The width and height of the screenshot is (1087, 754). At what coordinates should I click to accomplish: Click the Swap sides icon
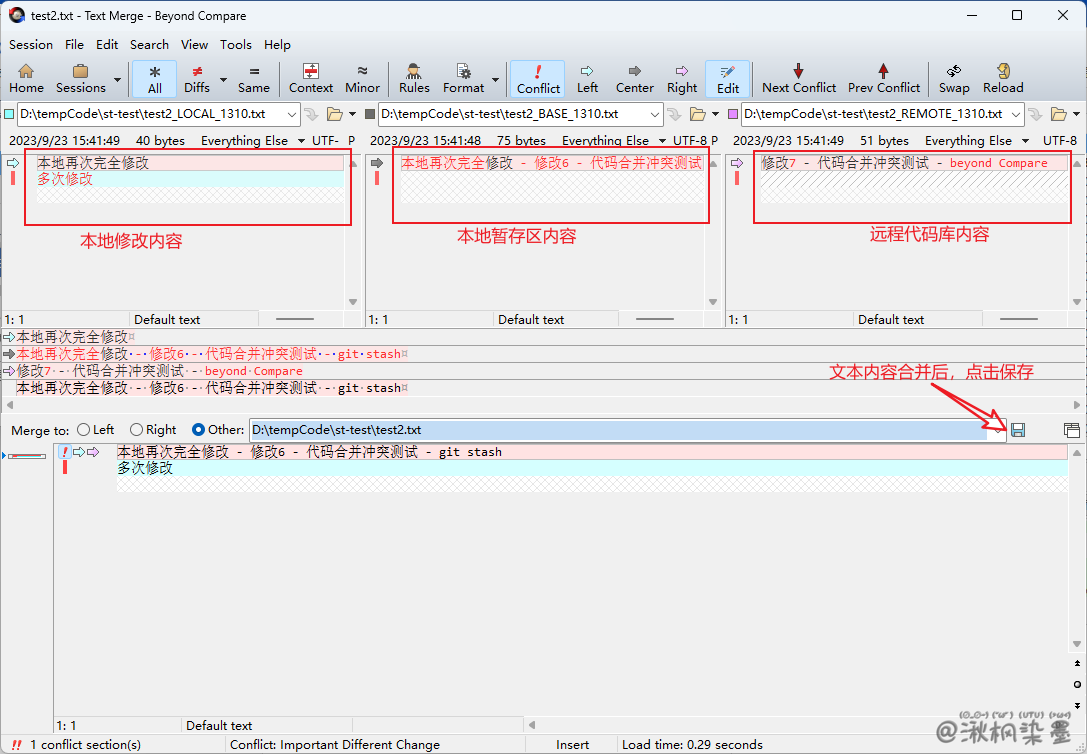pos(954,78)
